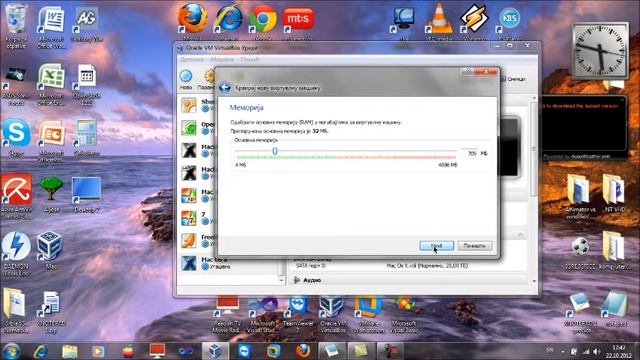The image size is (640, 360).
Task: Go back with the wizard's blue arrow
Action: coord(224,88)
